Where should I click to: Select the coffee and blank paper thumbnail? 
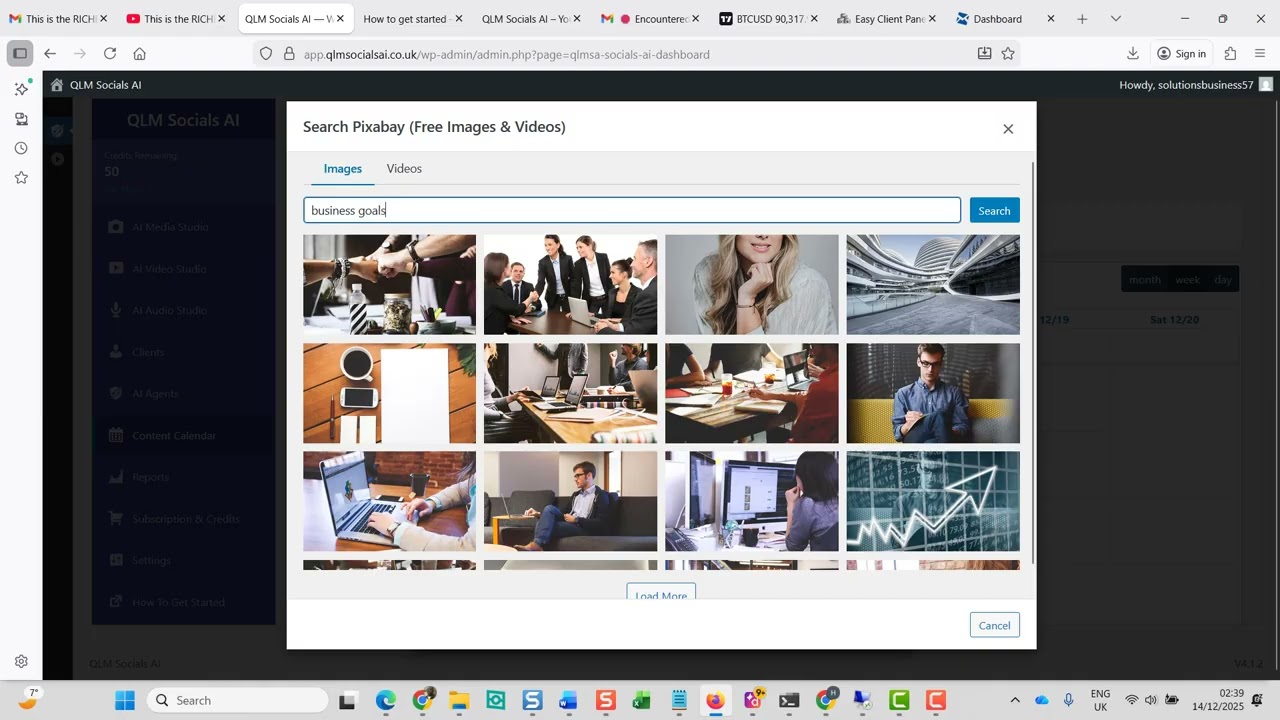[x=389, y=393]
